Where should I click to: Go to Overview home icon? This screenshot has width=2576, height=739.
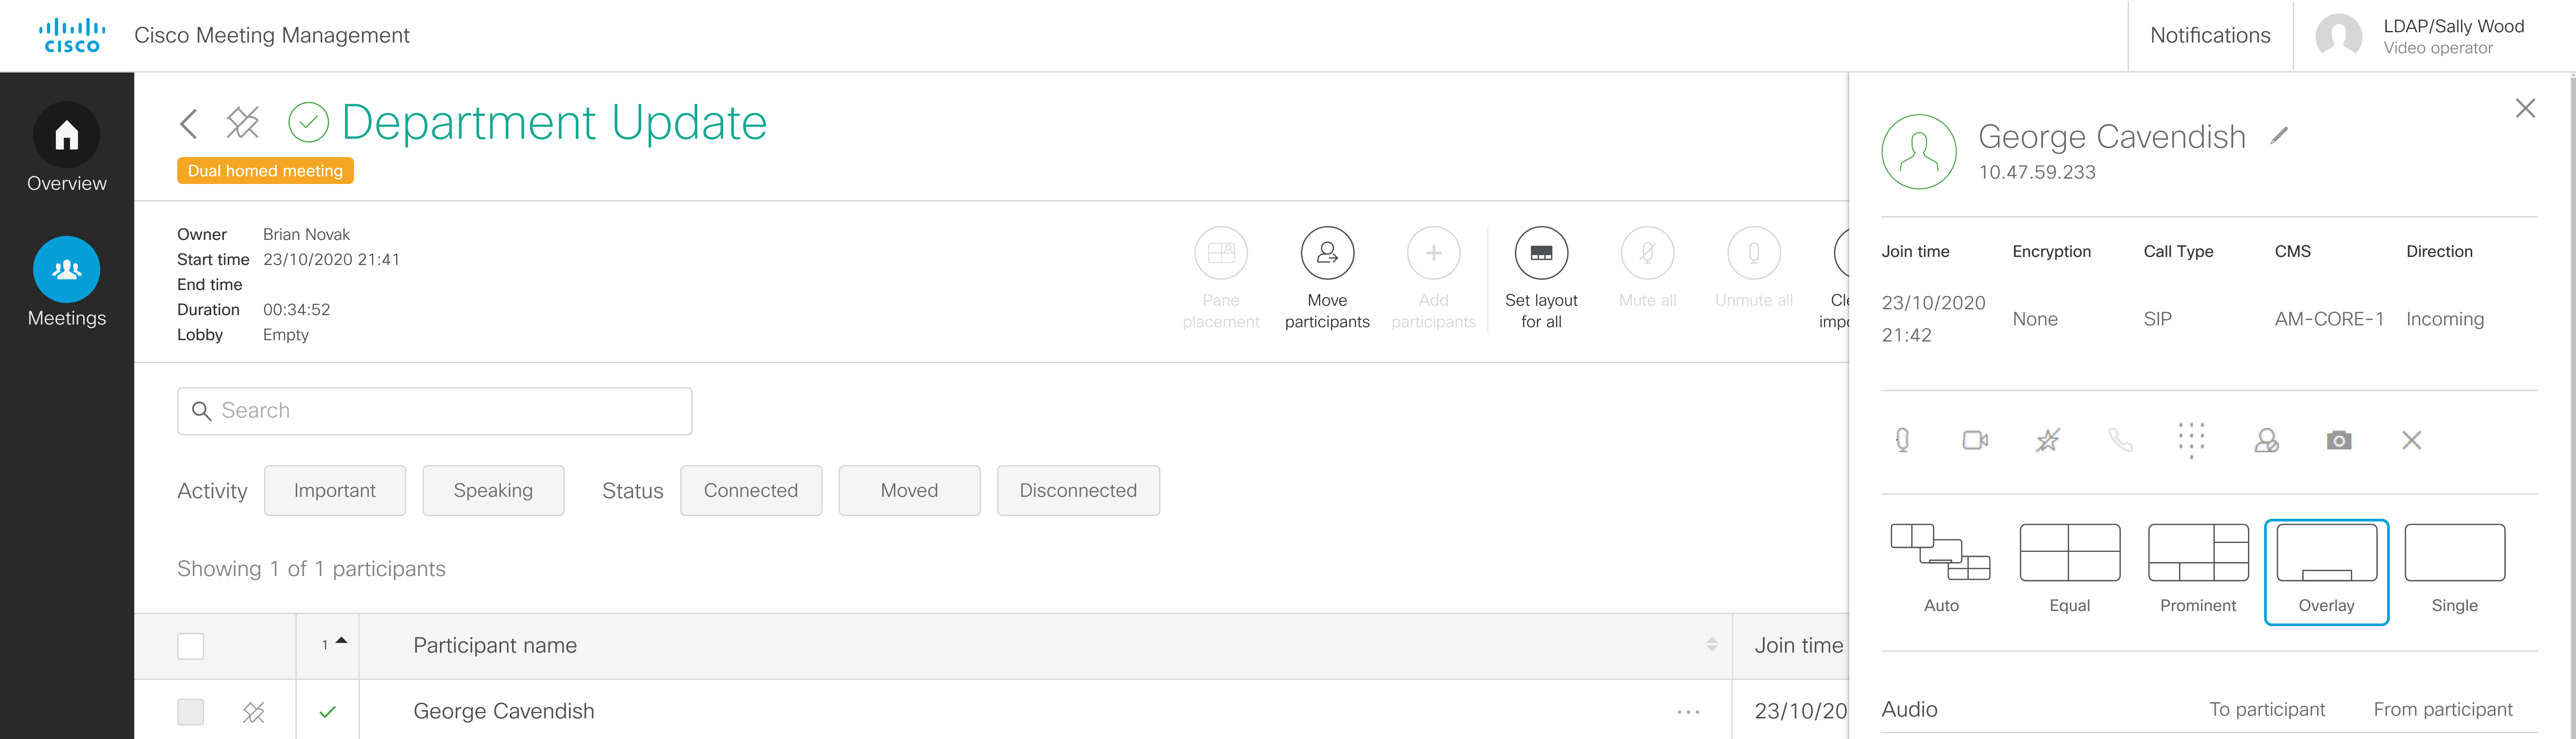[66, 135]
